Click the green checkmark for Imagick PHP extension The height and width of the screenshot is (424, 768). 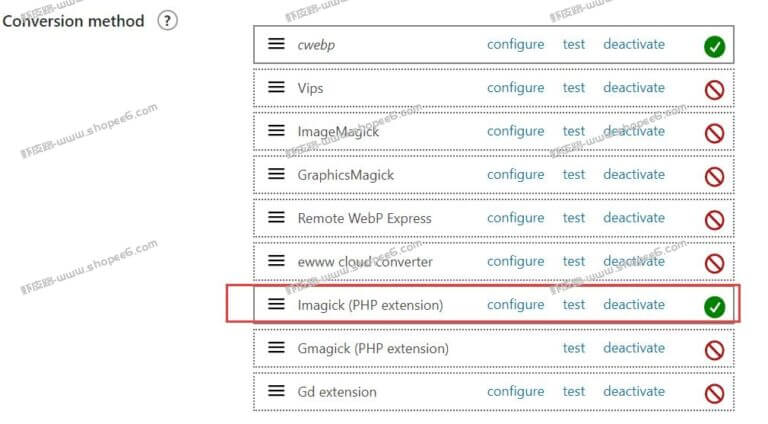(715, 307)
